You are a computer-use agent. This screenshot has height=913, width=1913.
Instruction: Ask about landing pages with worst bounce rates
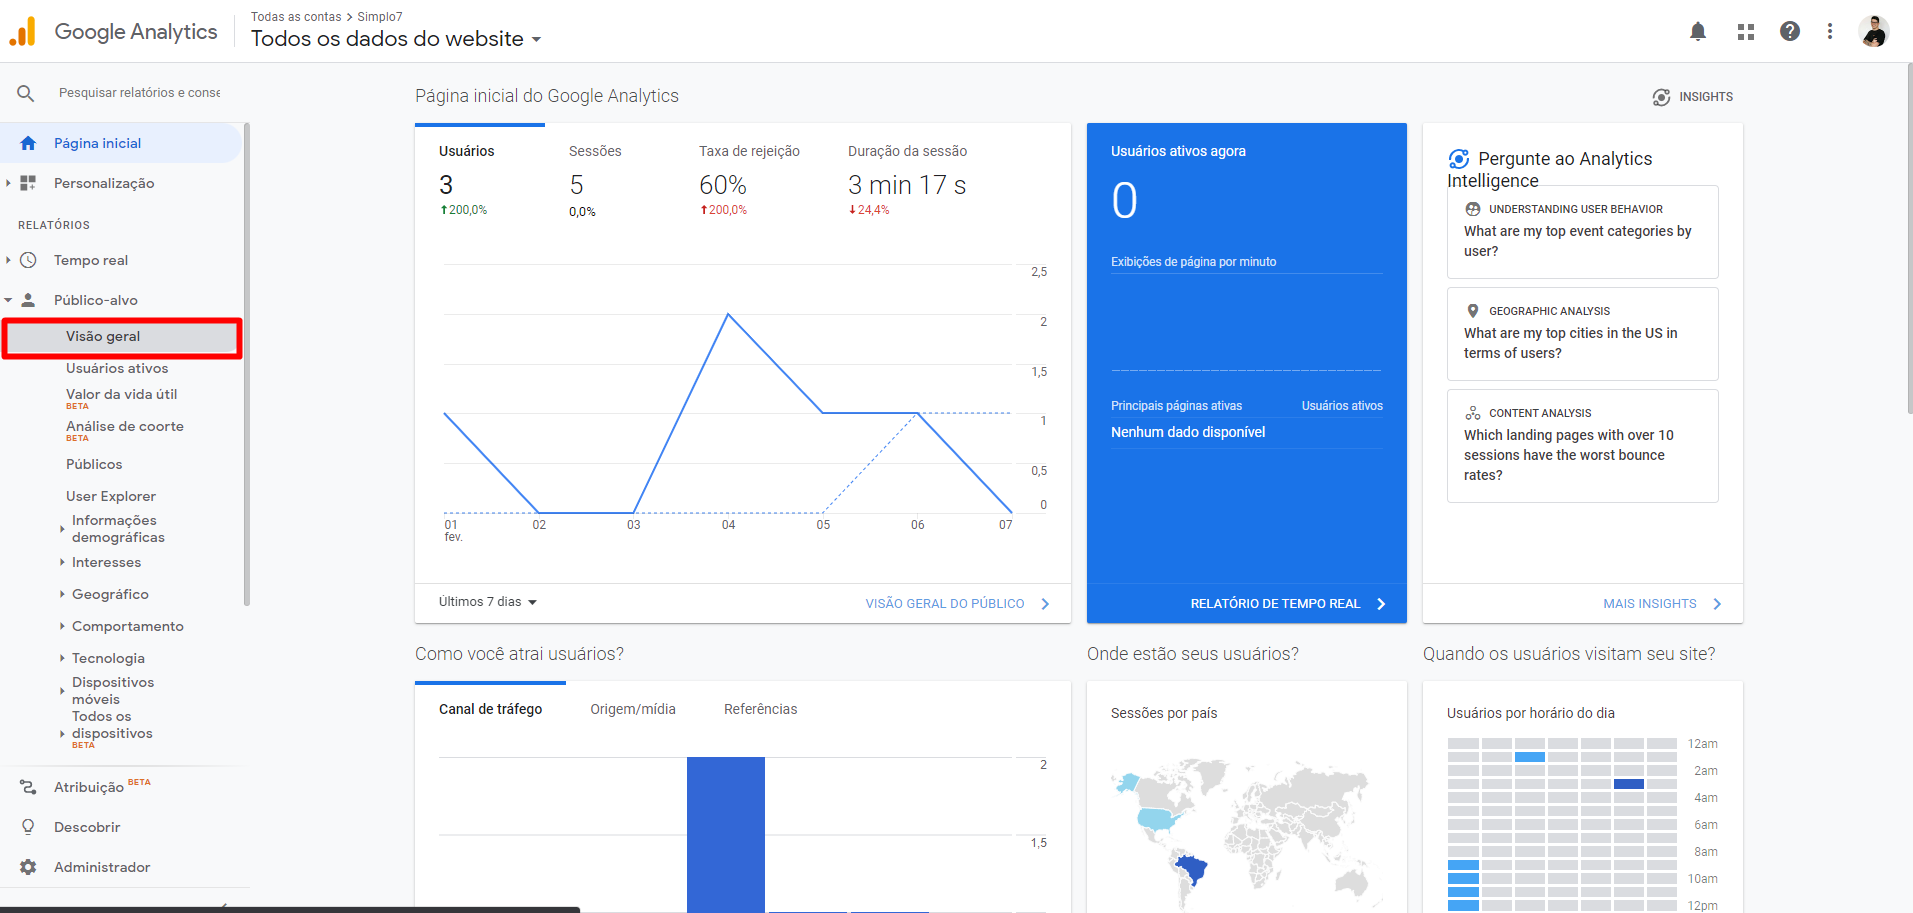pos(1583,446)
